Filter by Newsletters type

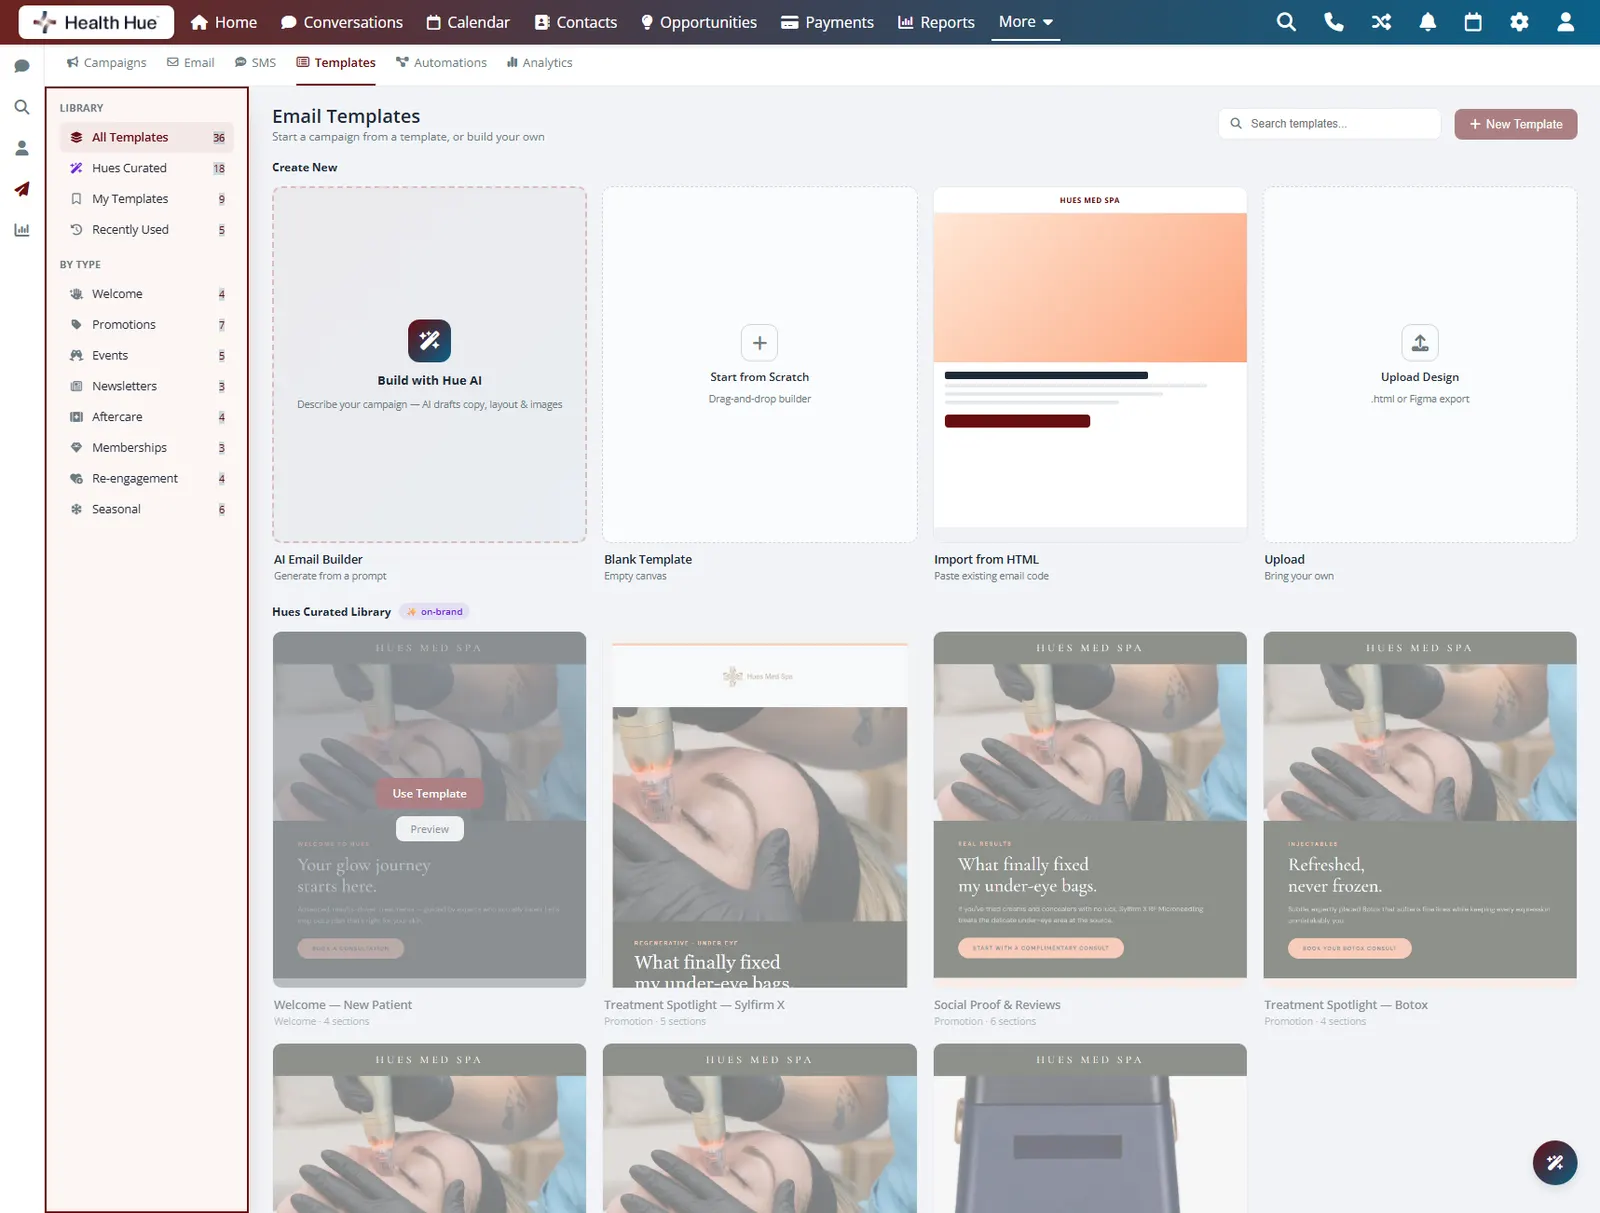click(147, 386)
